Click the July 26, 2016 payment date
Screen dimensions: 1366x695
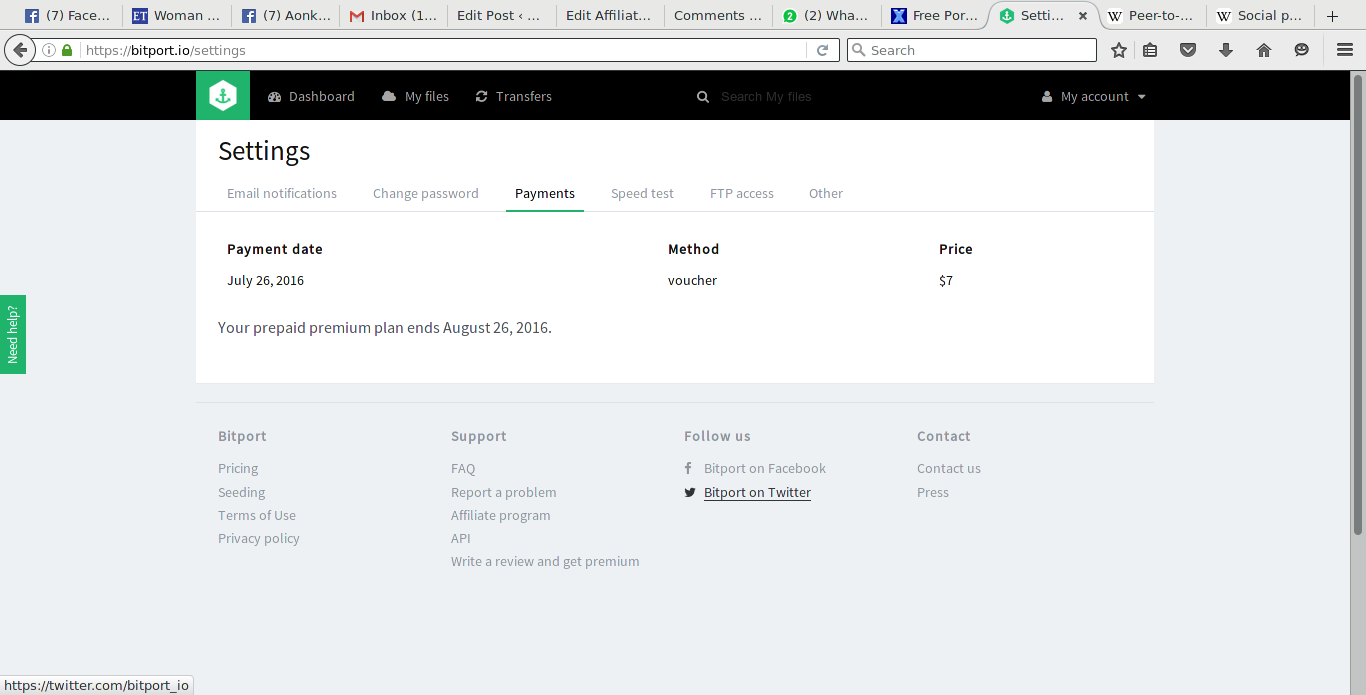[x=265, y=281]
